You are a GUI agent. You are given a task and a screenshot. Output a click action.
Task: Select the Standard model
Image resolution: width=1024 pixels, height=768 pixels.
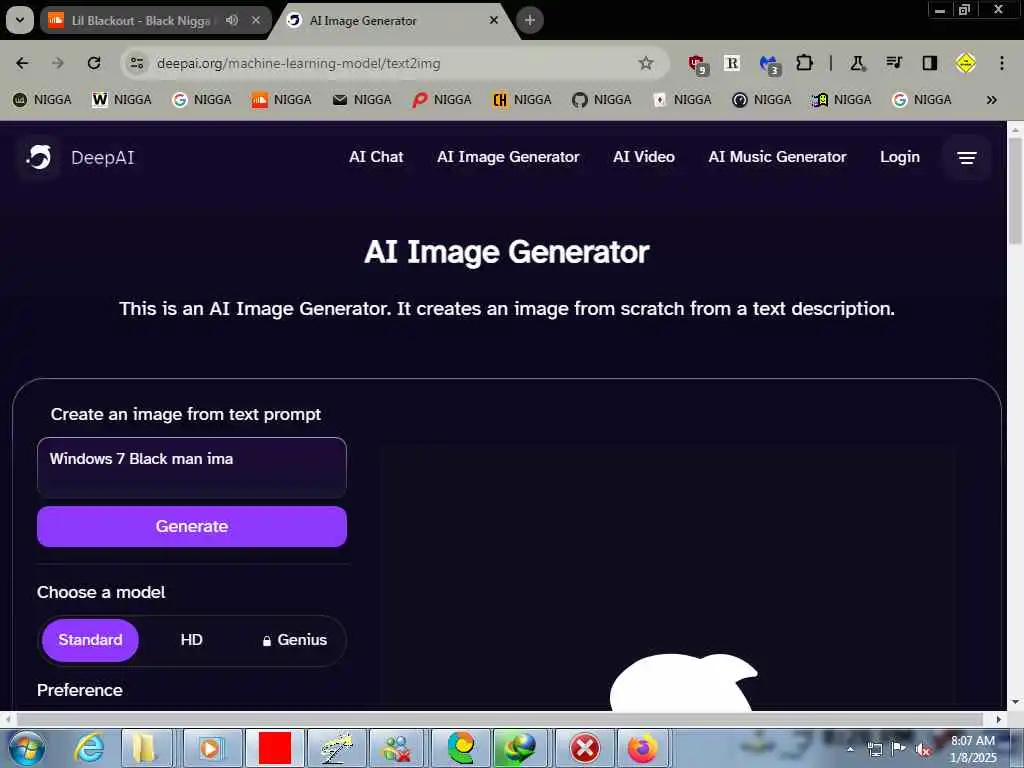[x=90, y=640]
